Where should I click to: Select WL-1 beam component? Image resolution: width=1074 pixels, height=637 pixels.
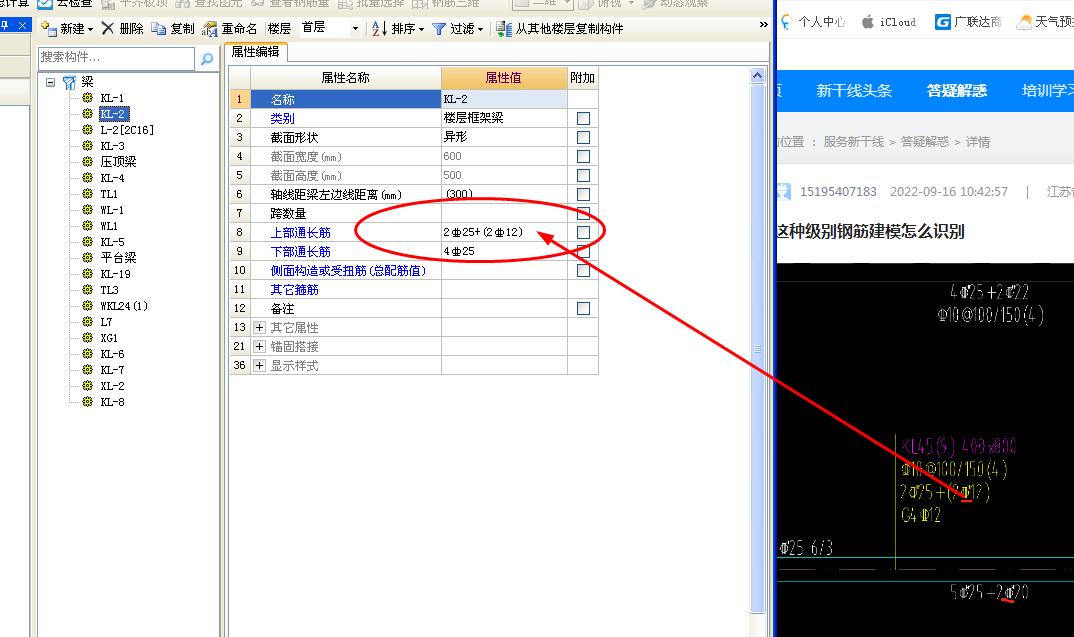(112, 210)
